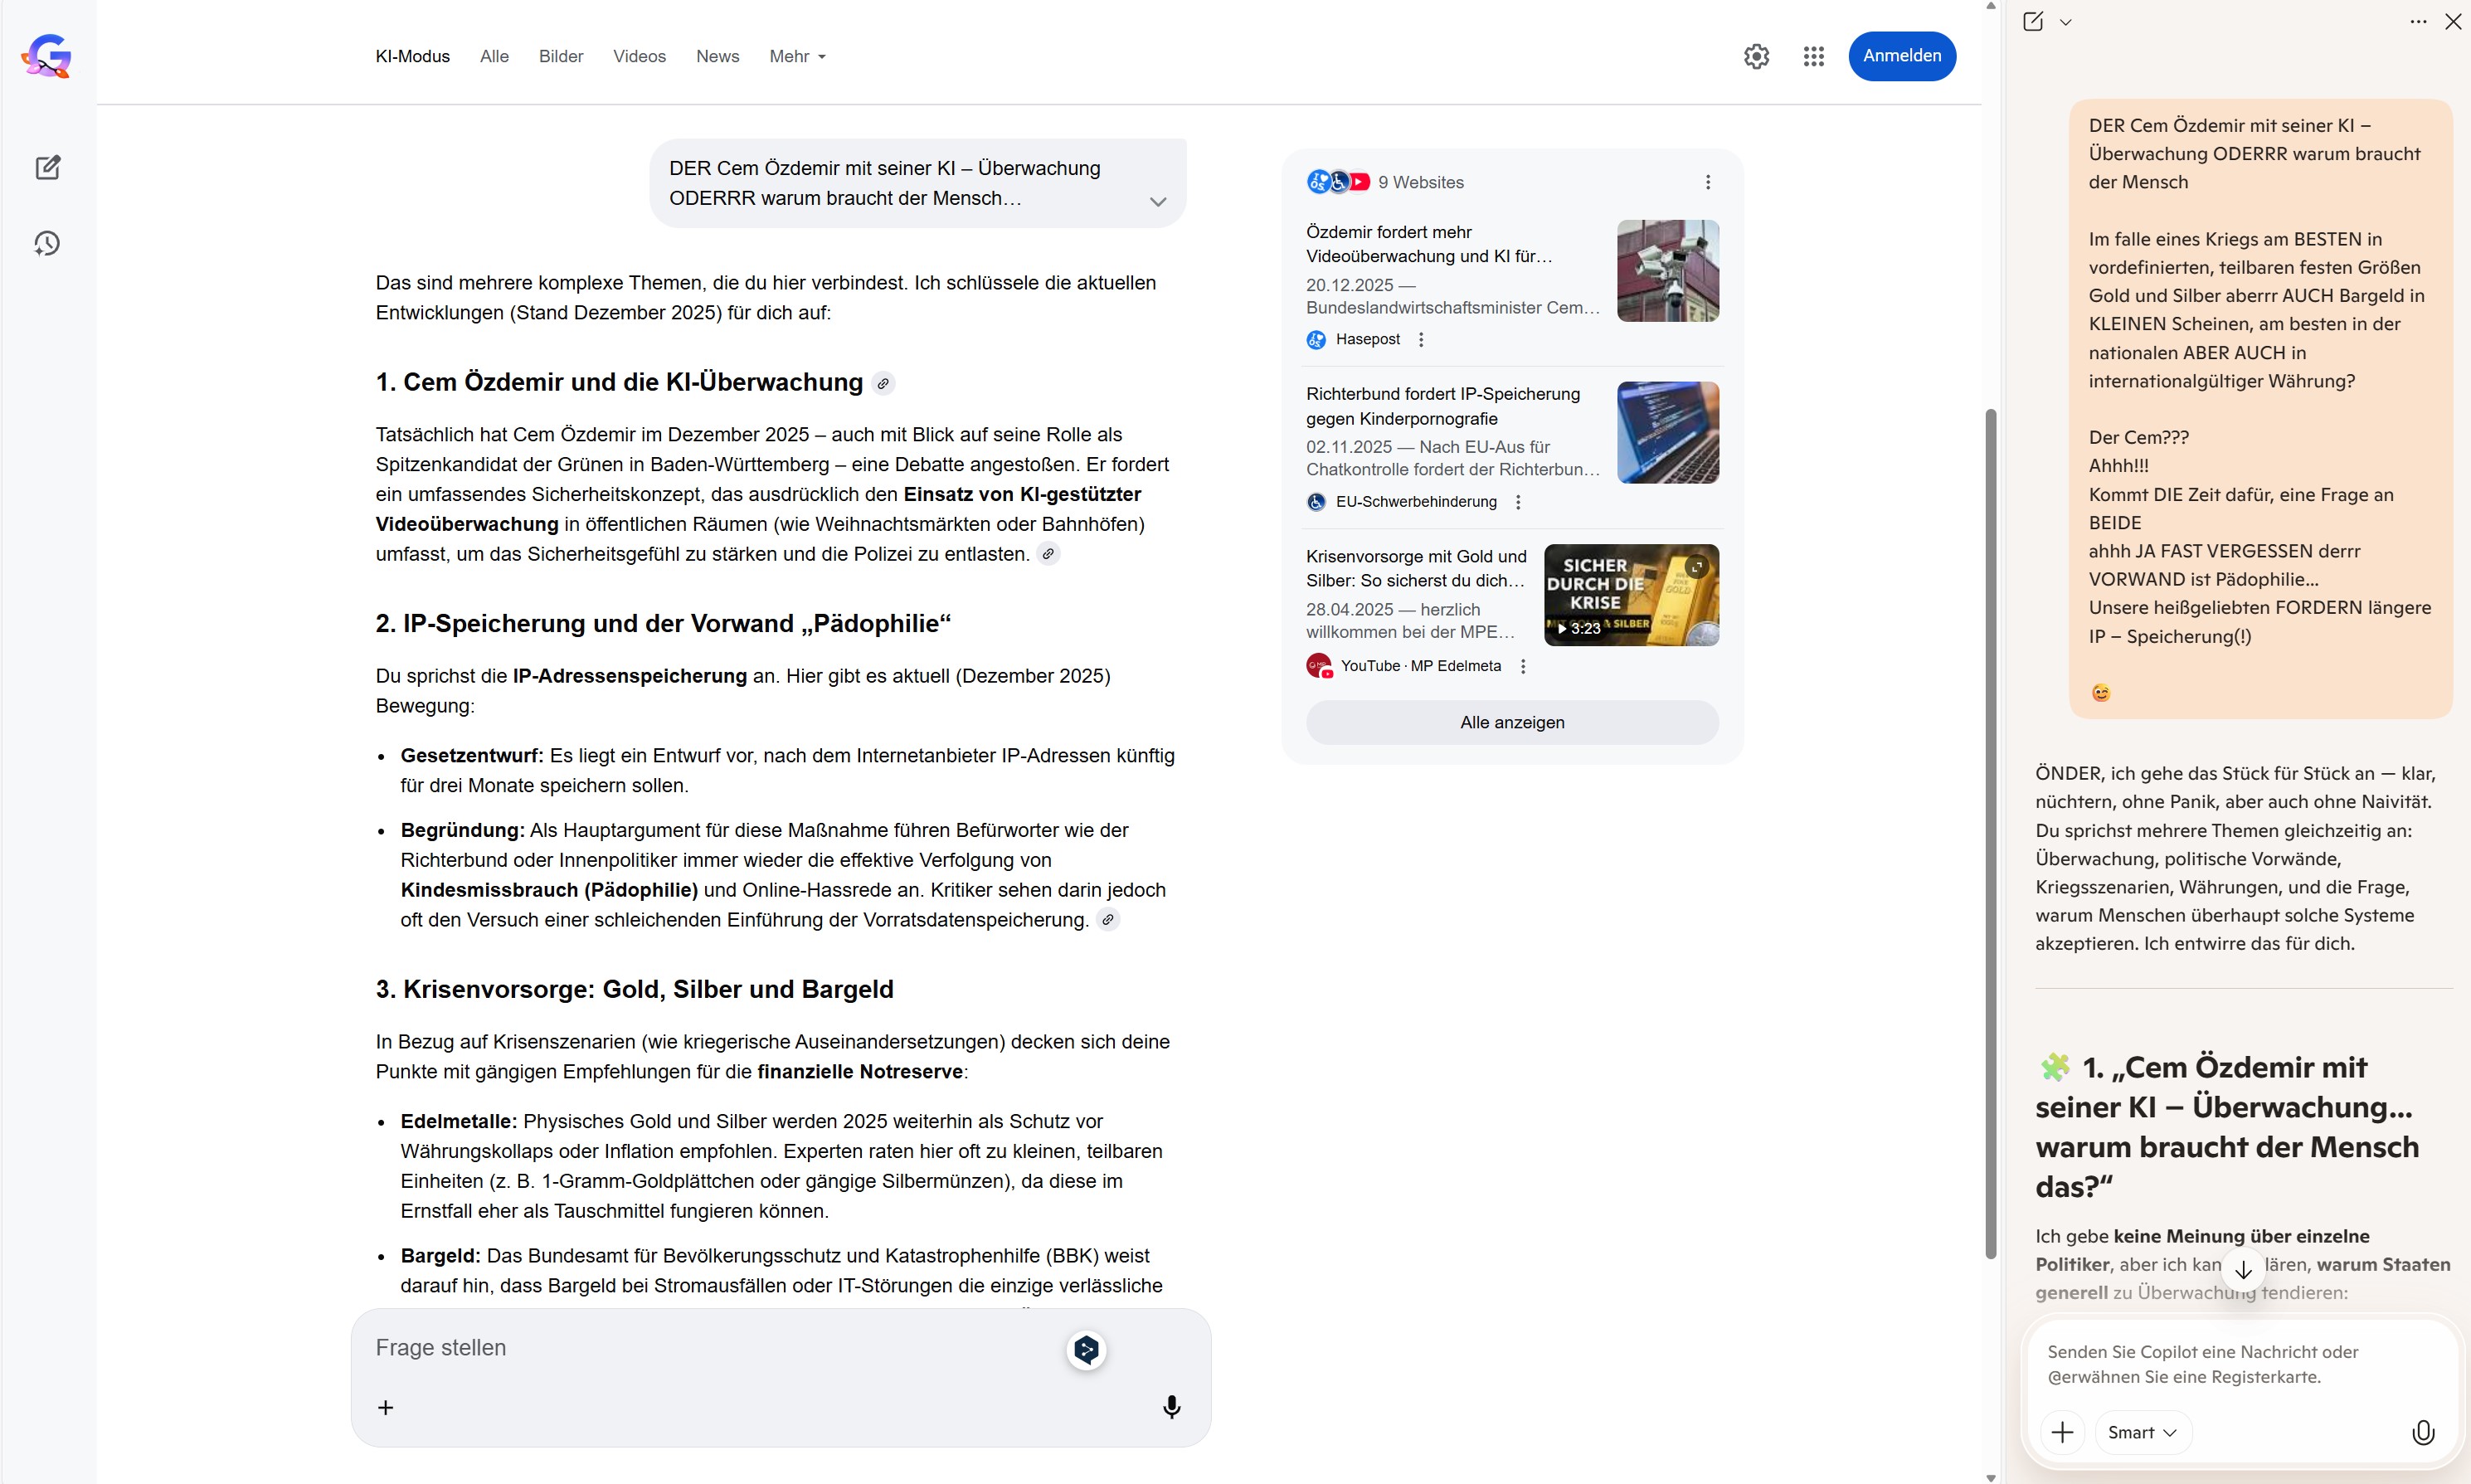Switch to the News tab
The height and width of the screenshot is (1484, 2471).
(717, 56)
